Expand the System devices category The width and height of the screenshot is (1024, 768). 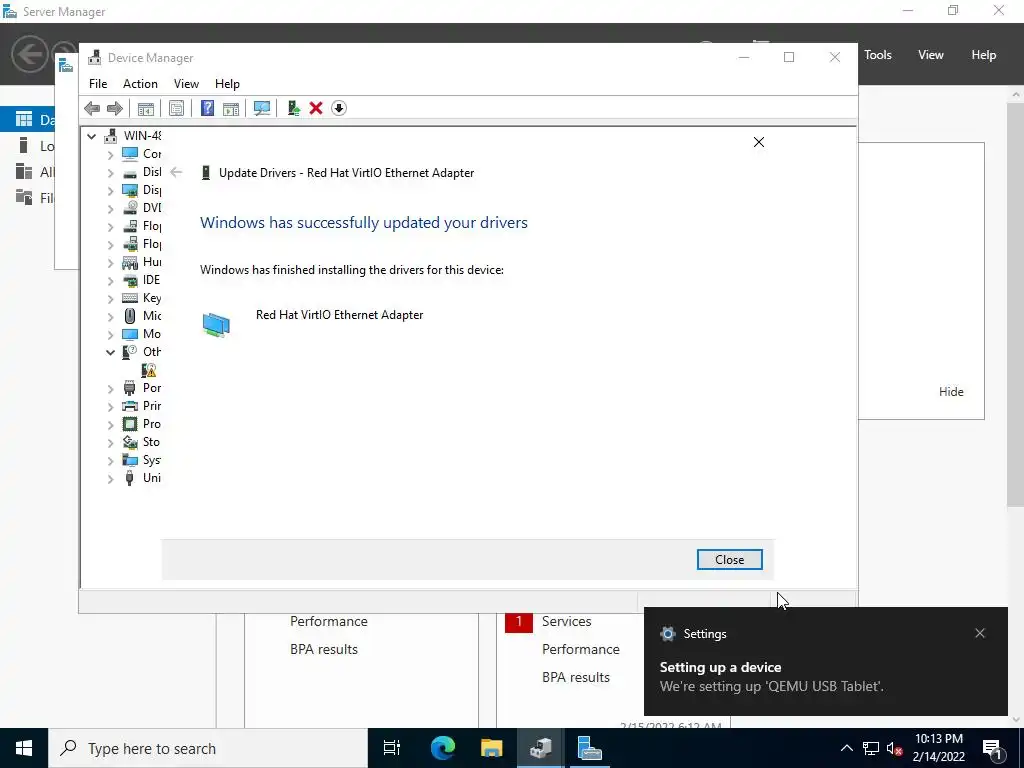pos(110,461)
